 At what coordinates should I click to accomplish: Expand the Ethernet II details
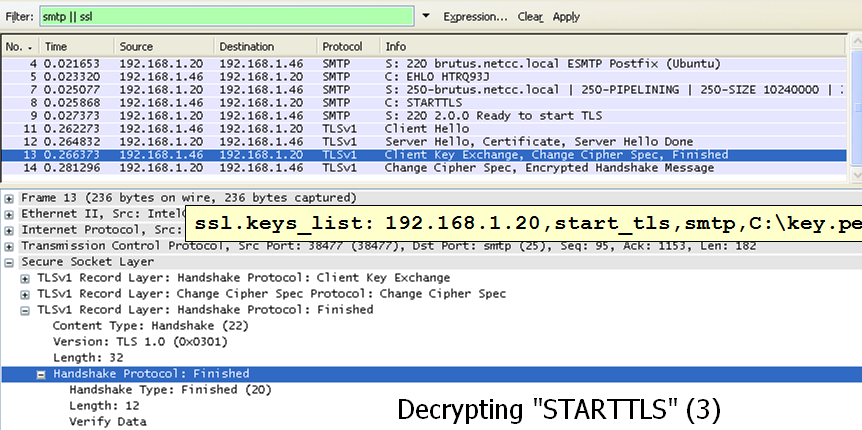pyautogui.click(x=10, y=214)
